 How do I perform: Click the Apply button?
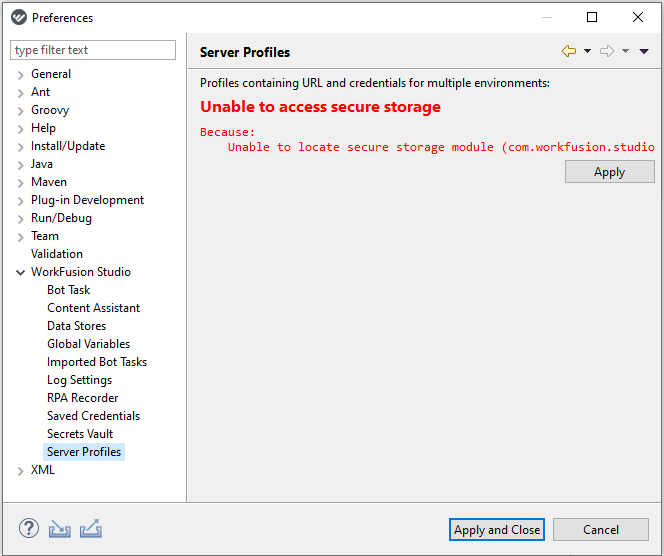[609, 172]
